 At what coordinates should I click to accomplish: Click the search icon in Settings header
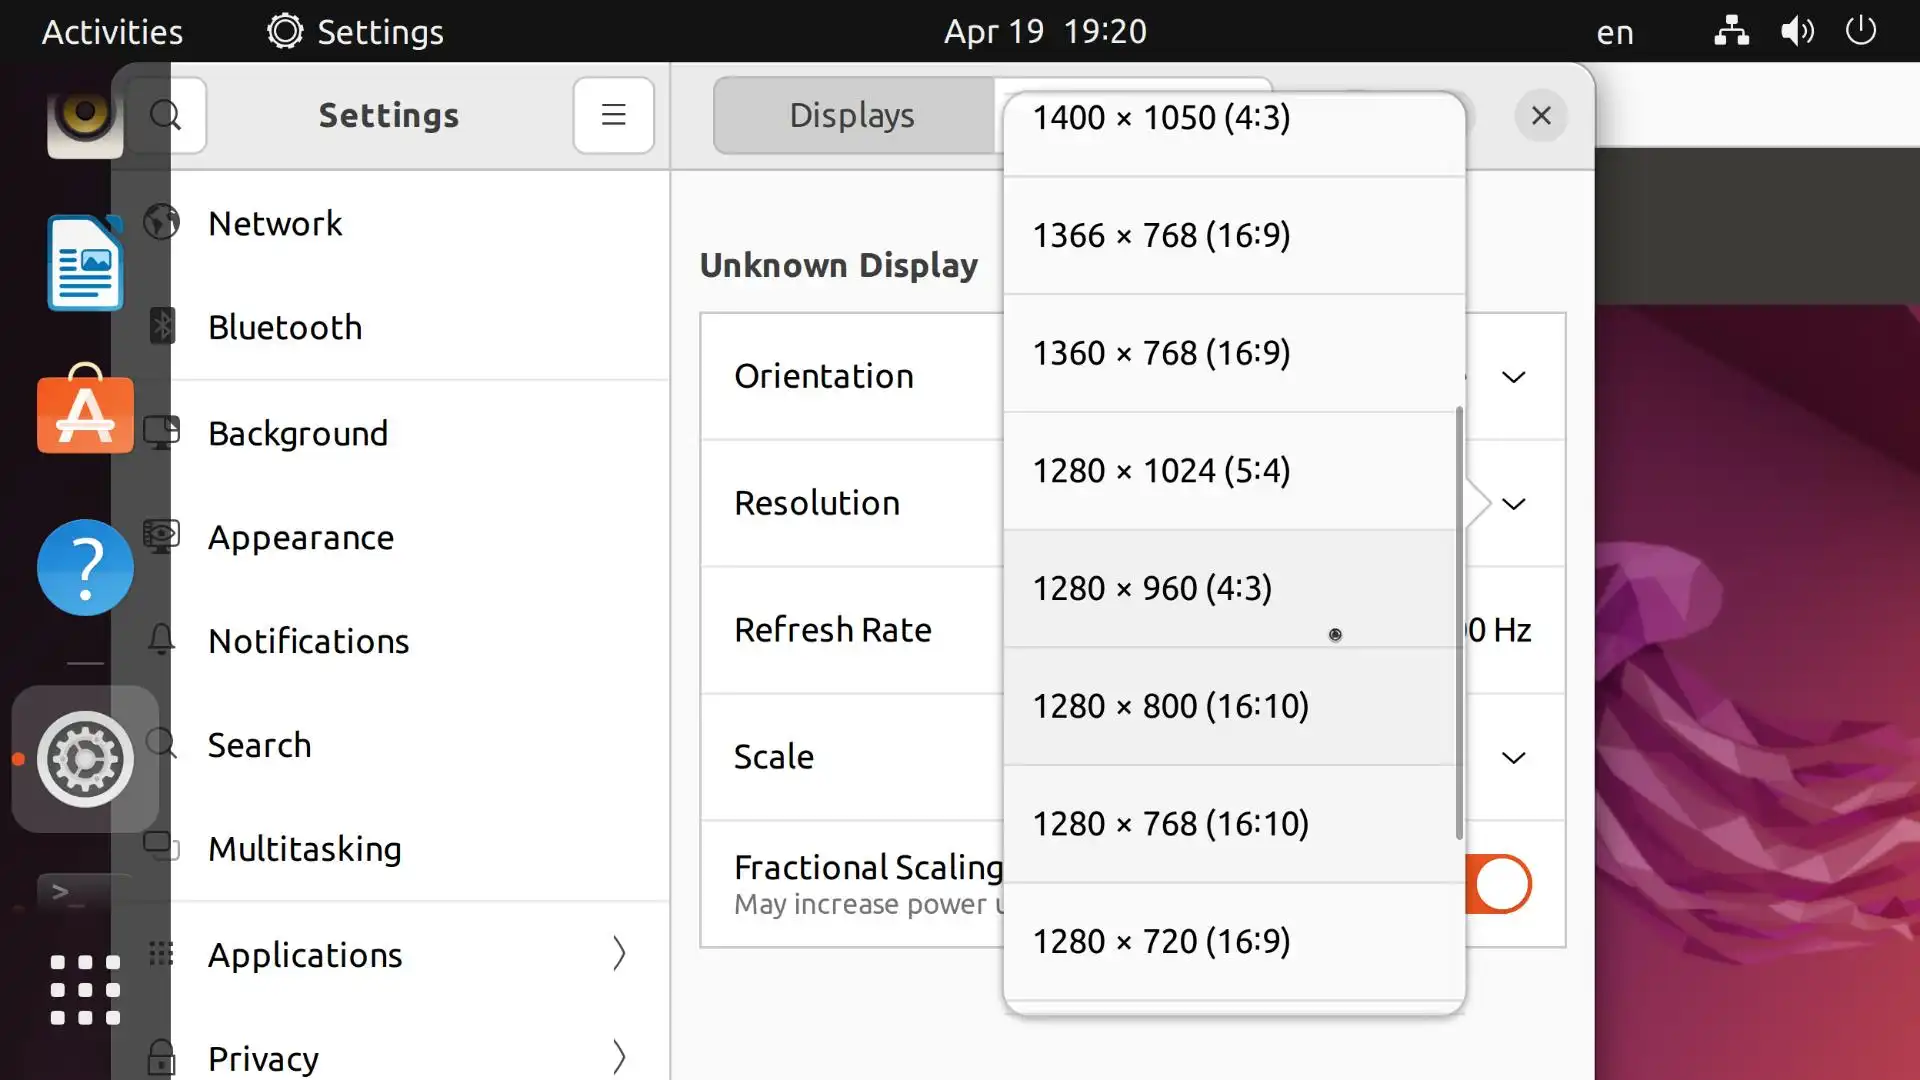pos(166,115)
